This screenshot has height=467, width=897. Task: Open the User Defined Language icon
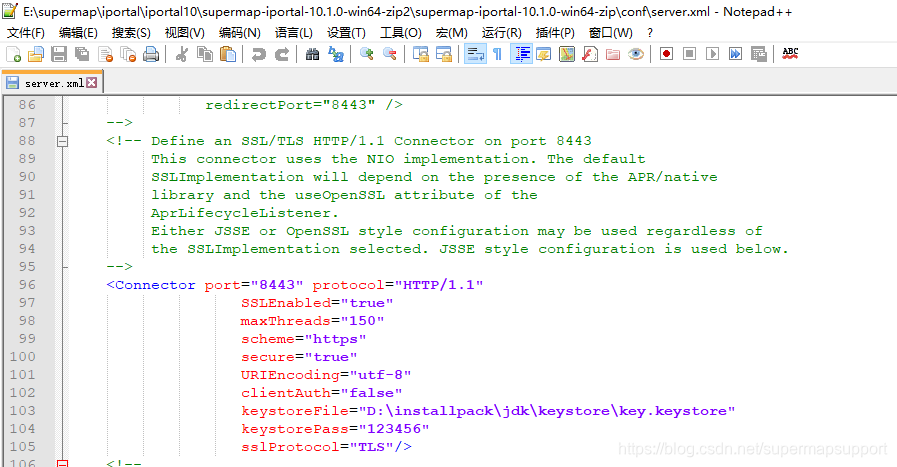pyautogui.click(x=544, y=54)
